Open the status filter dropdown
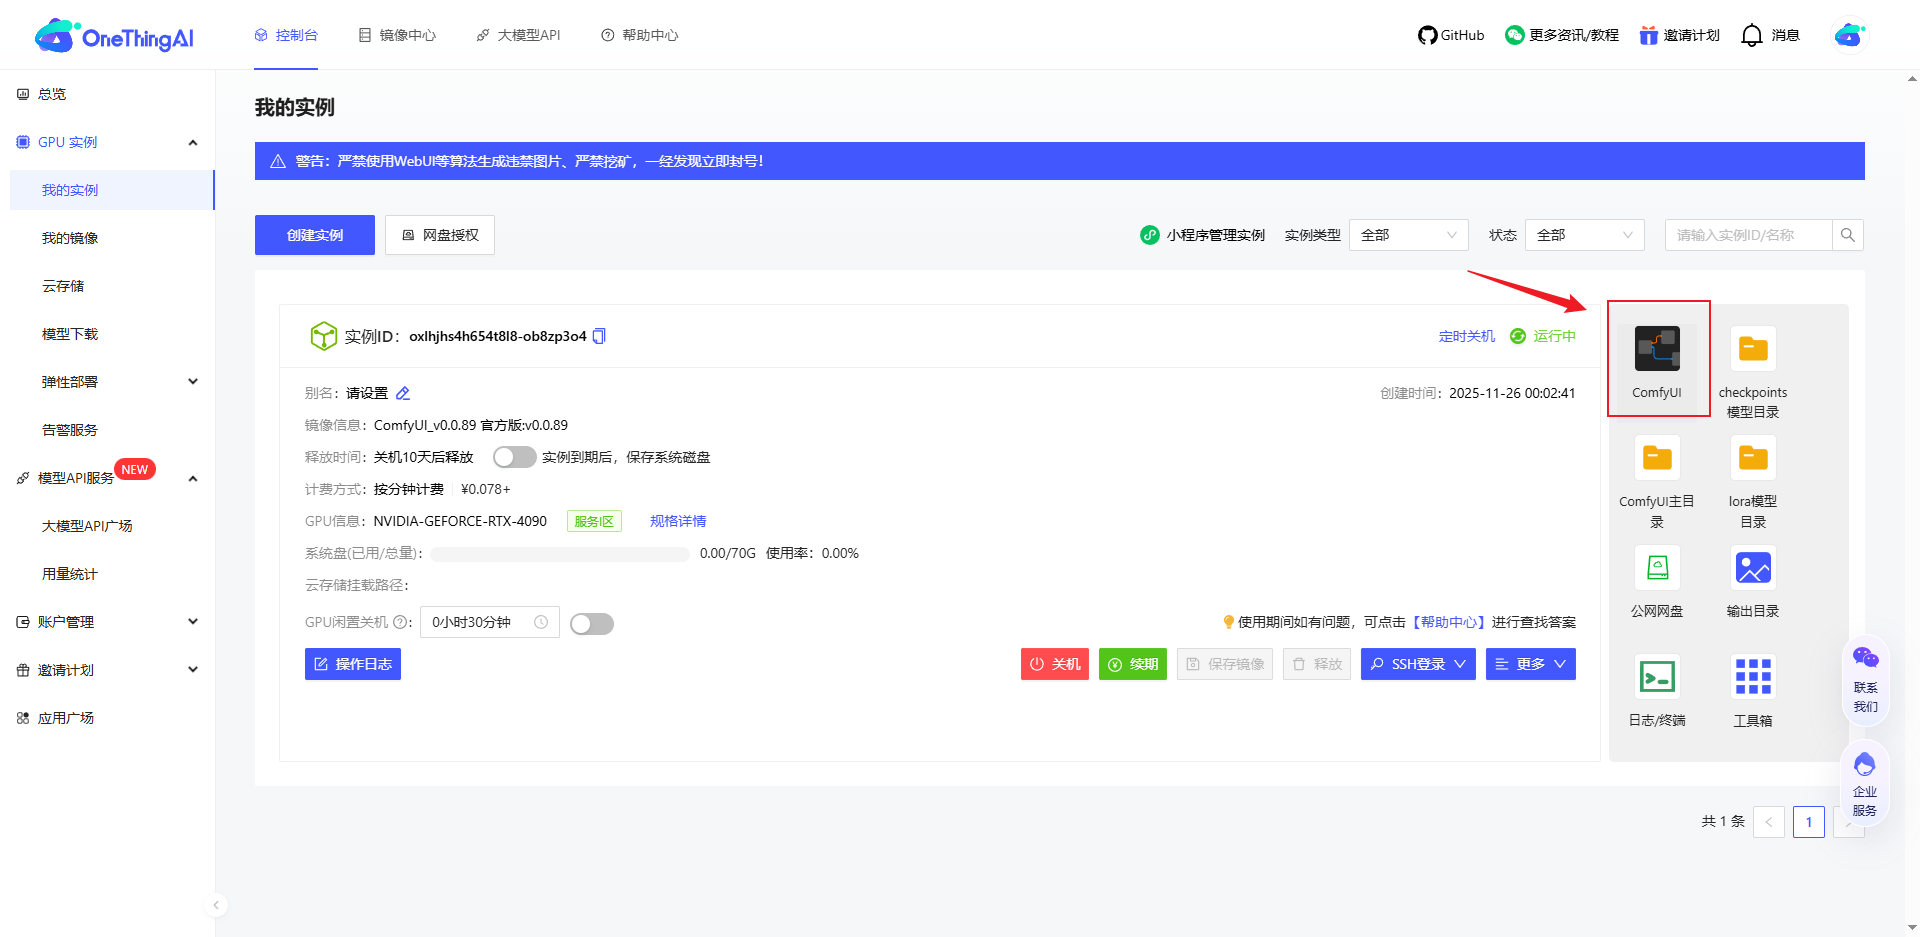 coord(1584,235)
